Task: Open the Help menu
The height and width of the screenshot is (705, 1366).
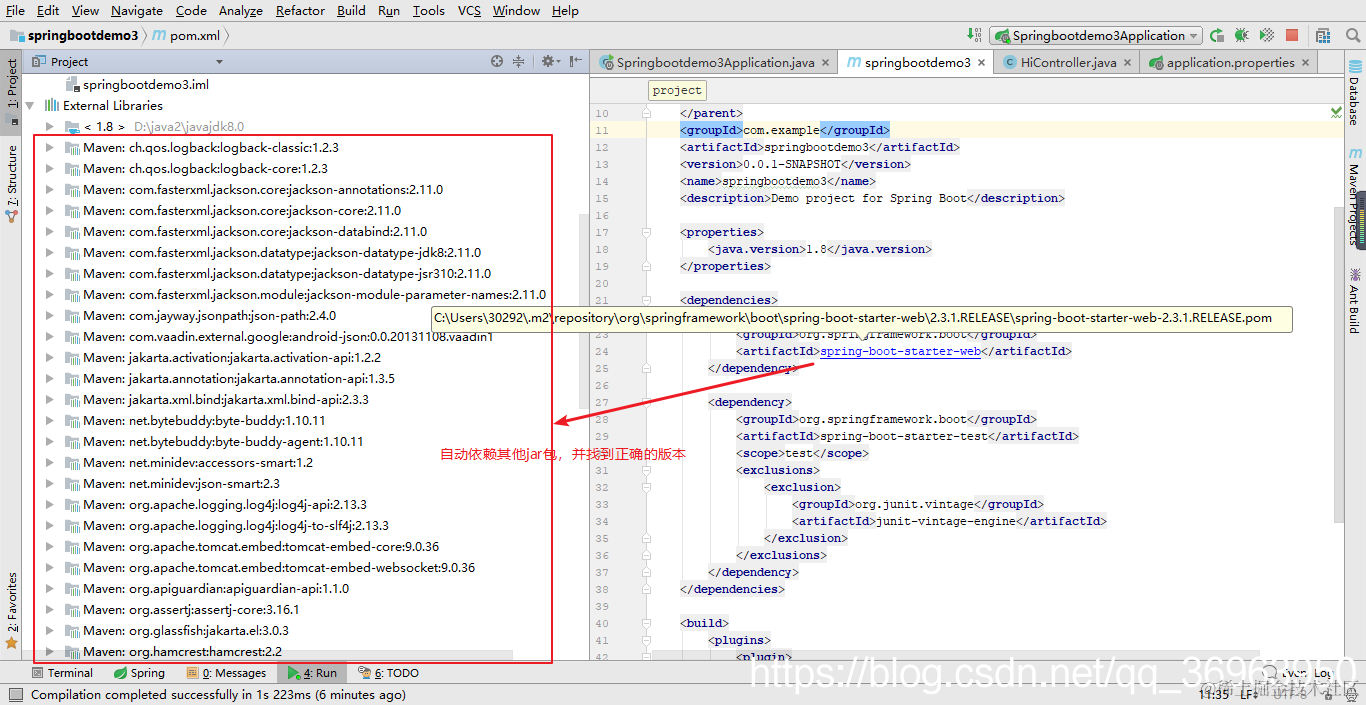Action: point(565,10)
